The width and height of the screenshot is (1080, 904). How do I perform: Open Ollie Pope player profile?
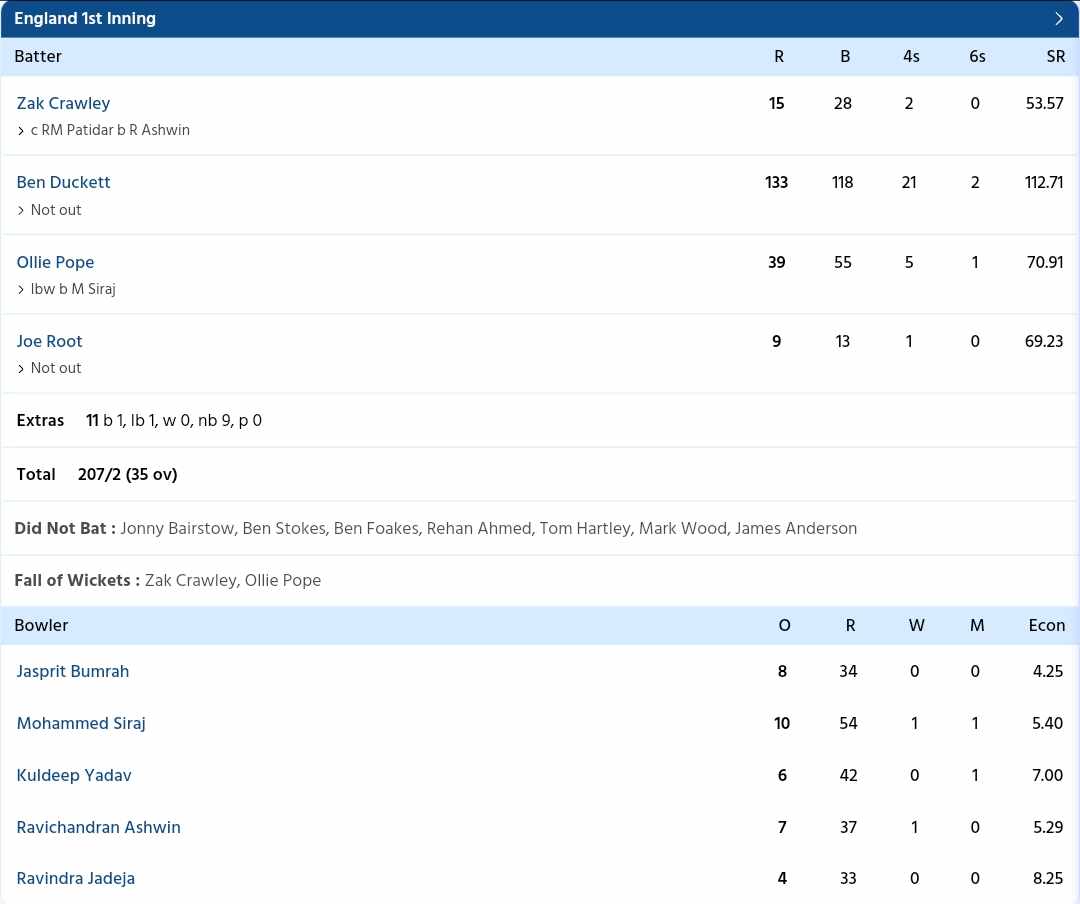55,262
